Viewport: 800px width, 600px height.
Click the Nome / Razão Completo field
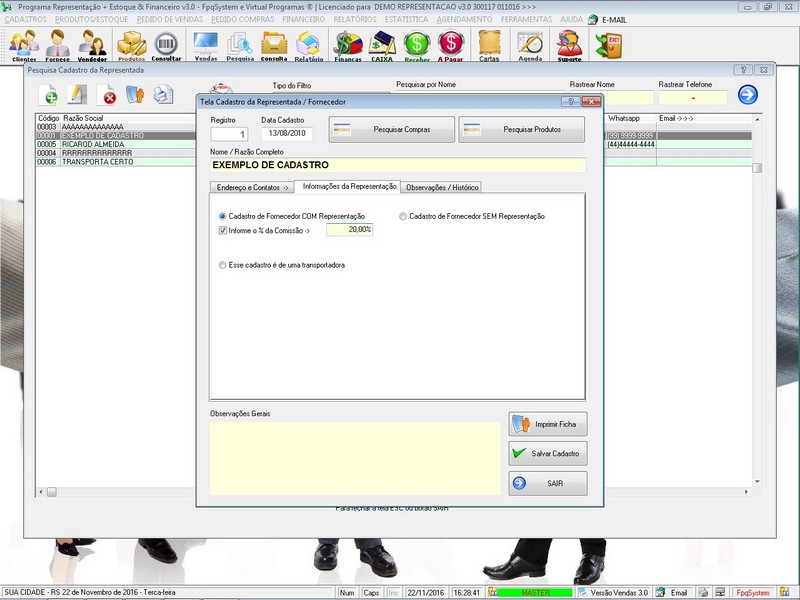click(397, 165)
